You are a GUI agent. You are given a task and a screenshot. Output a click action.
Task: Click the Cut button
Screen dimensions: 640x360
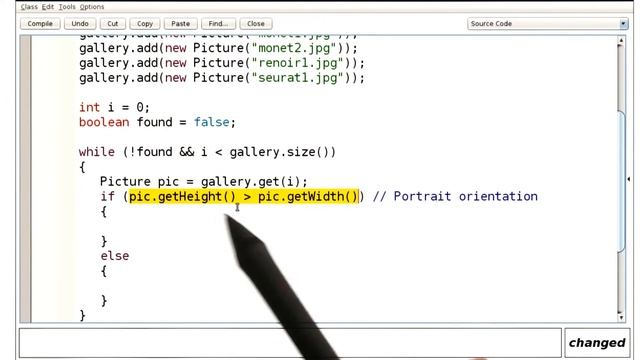click(113, 24)
